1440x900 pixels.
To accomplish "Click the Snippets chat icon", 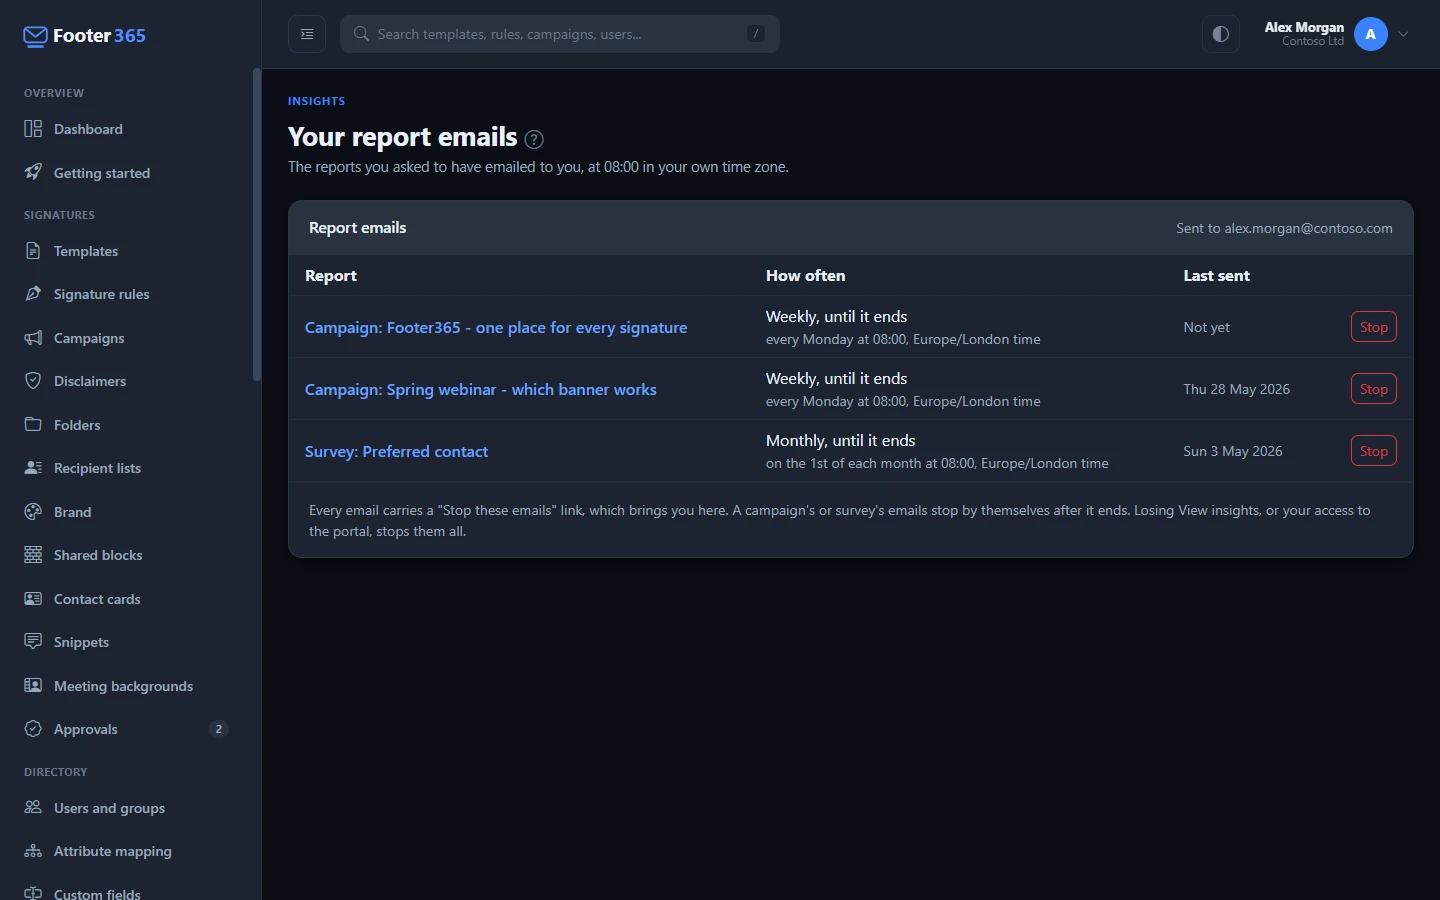I will click(33, 642).
